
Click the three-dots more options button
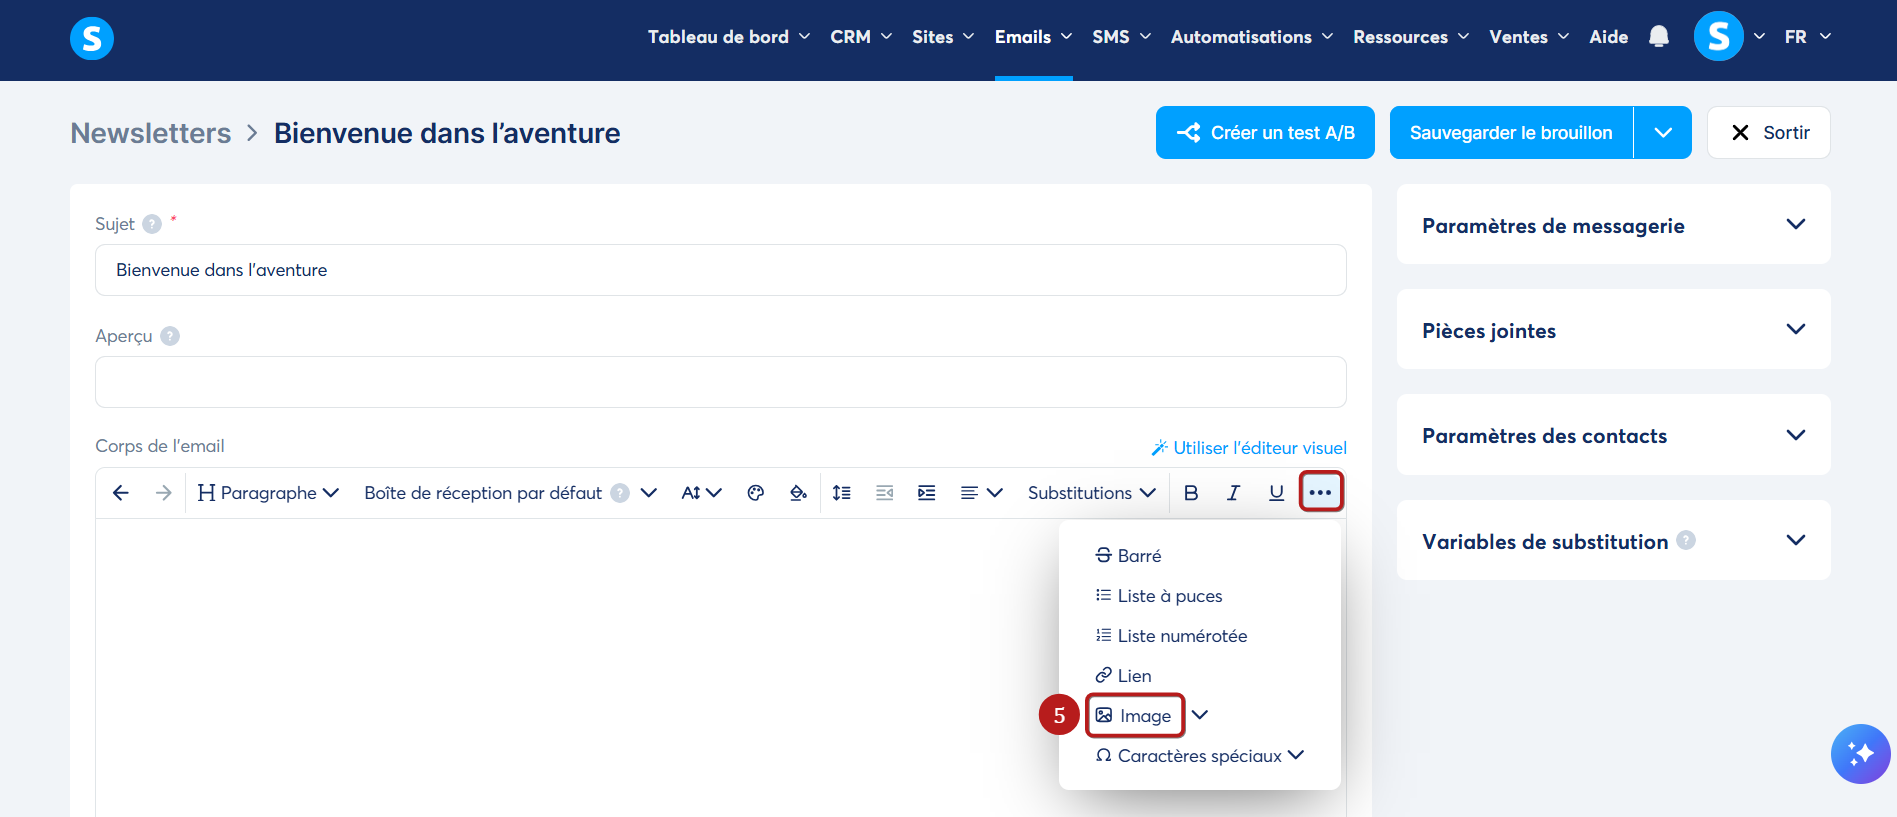coord(1320,492)
